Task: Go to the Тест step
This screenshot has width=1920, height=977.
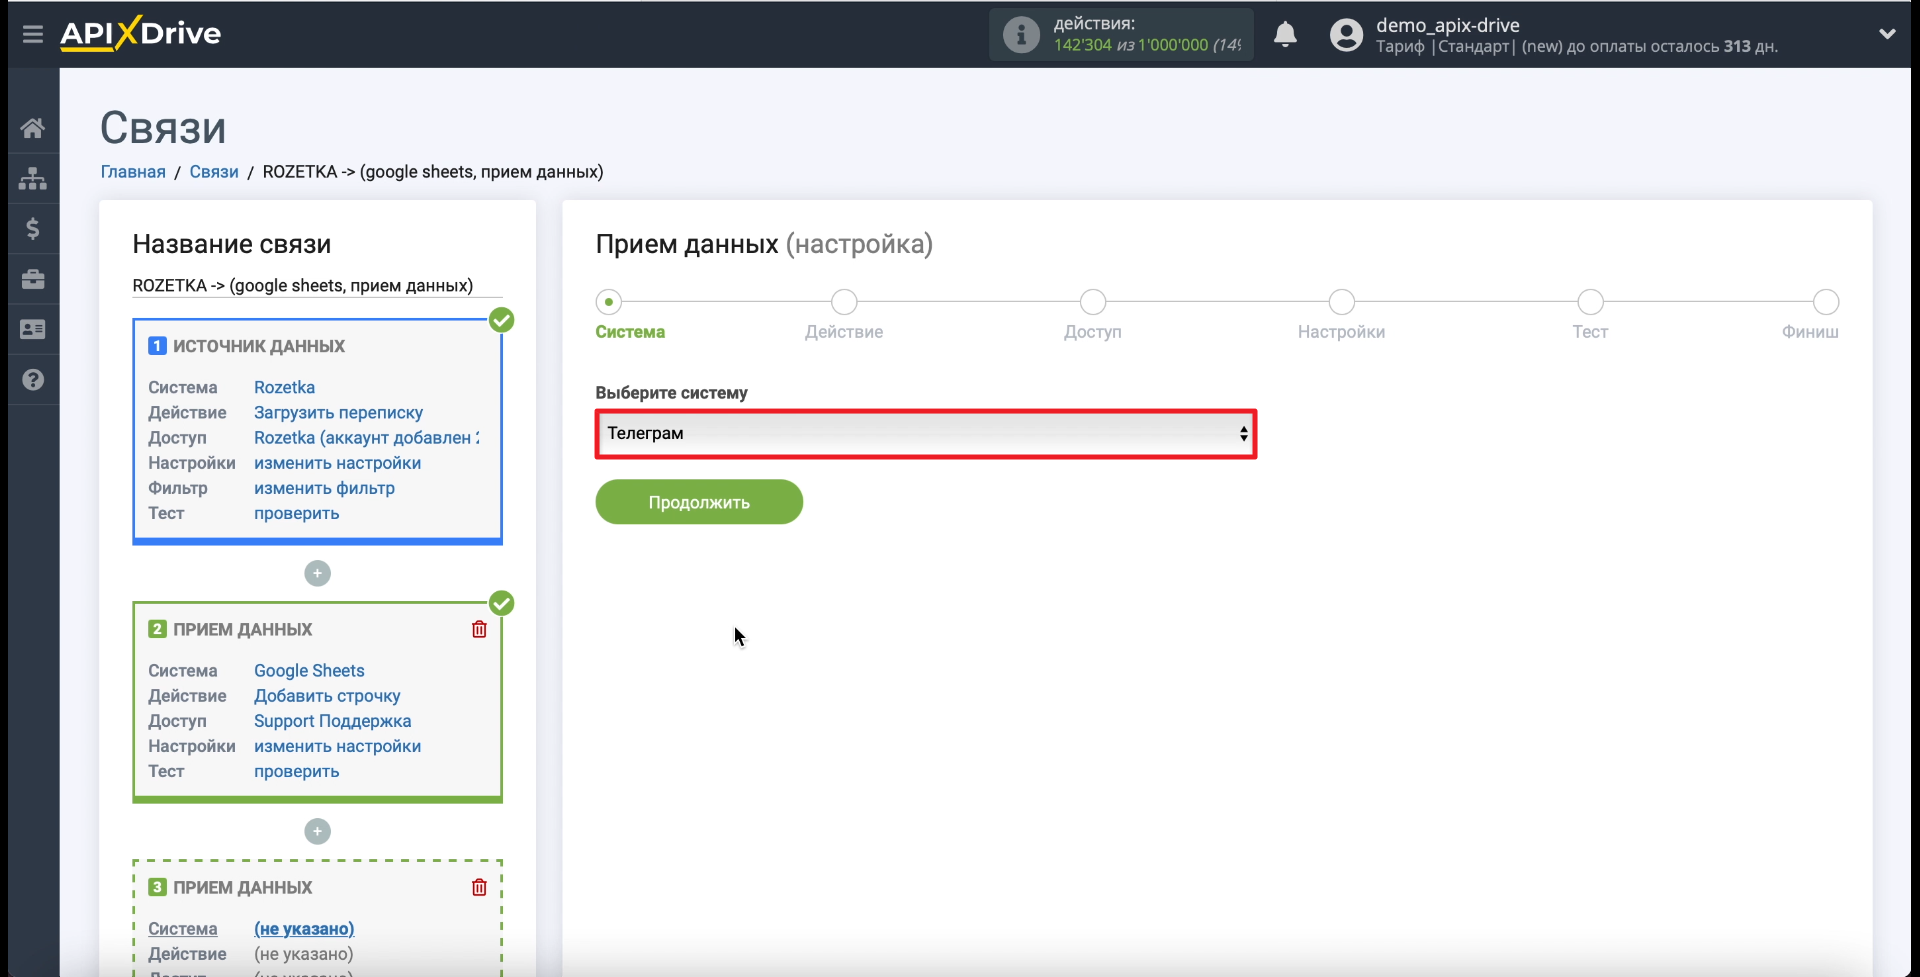Action: pyautogui.click(x=1590, y=302)
